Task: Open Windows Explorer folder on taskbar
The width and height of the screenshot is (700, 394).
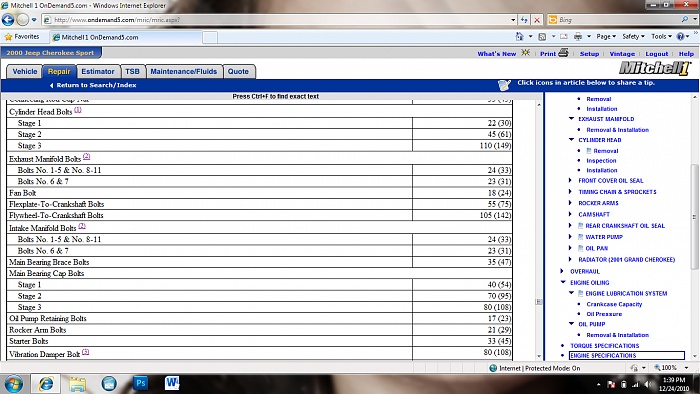Action: 77,384
